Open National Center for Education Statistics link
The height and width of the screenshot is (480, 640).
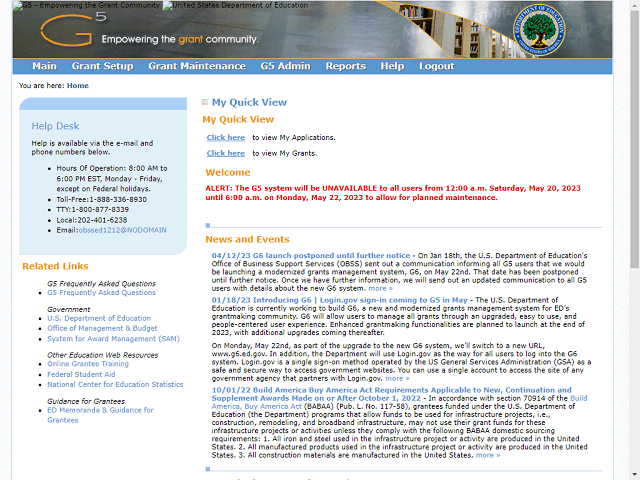pyautogui.click(x=115, y=384)
